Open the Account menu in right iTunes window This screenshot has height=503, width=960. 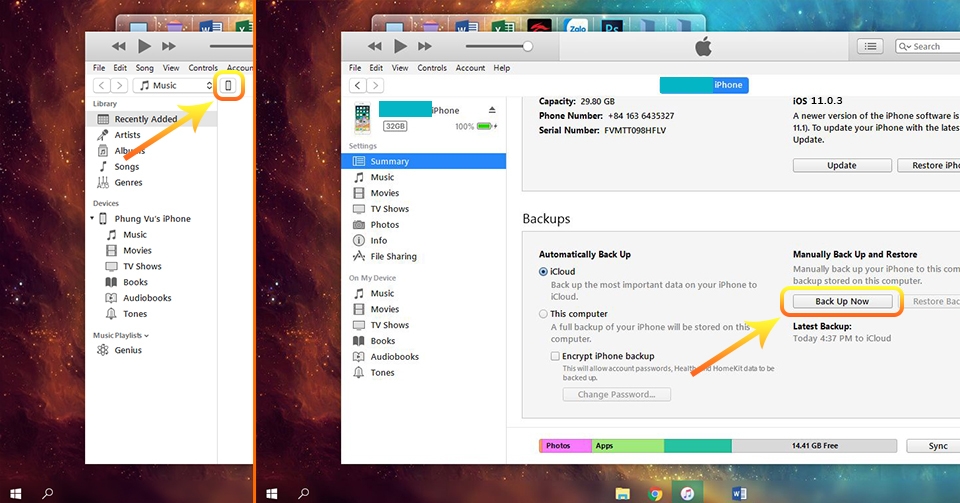coord(470,68)
